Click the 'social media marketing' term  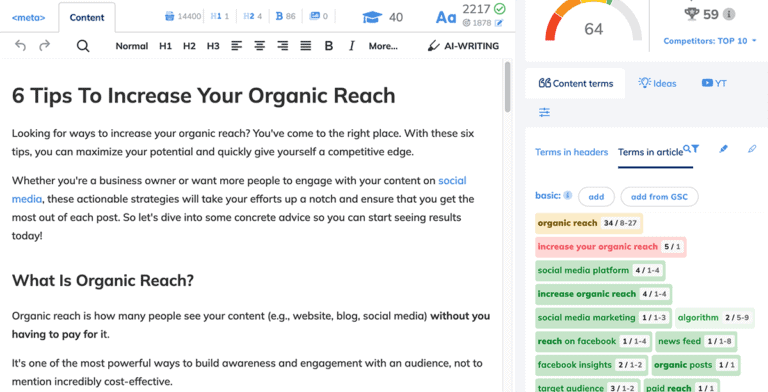click(x=603, y=318)
